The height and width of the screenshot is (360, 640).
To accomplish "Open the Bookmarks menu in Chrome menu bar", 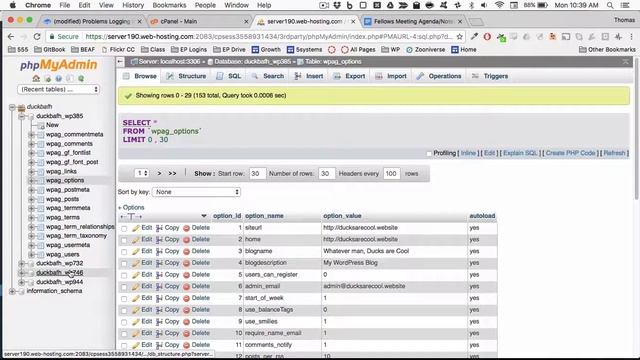I will click(169, 5).
